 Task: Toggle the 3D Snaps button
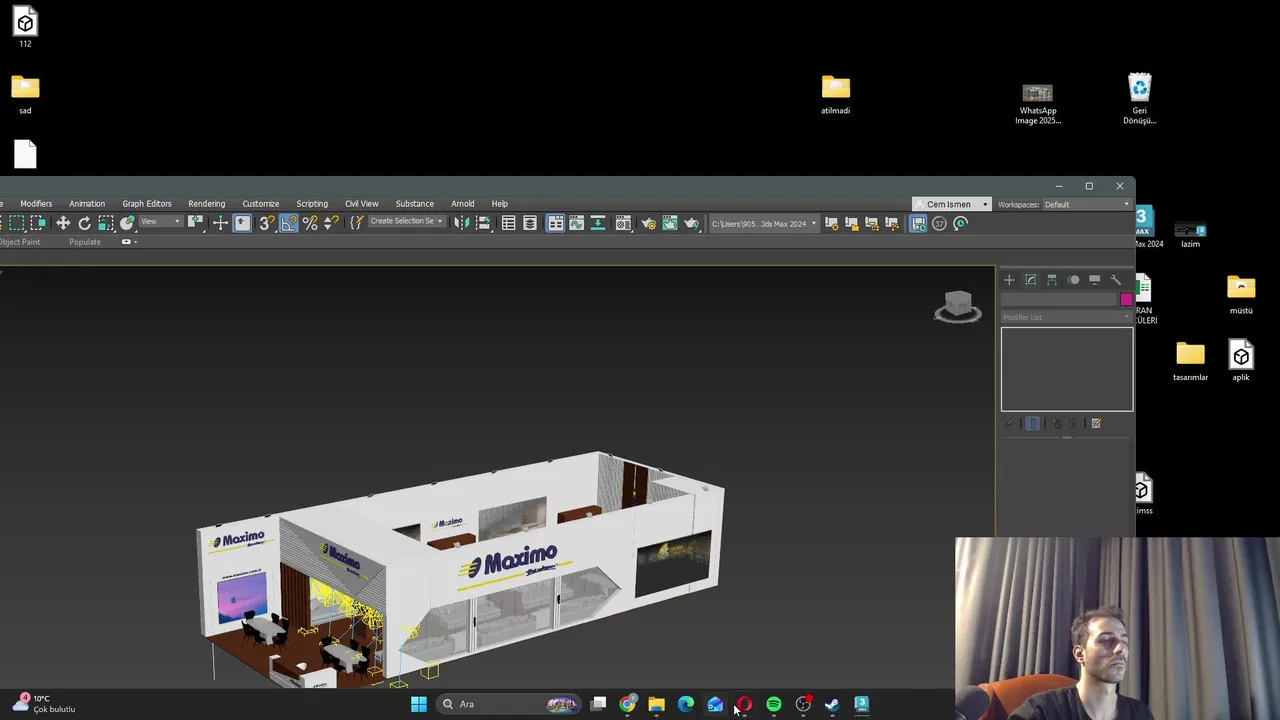tap(267, 223)
